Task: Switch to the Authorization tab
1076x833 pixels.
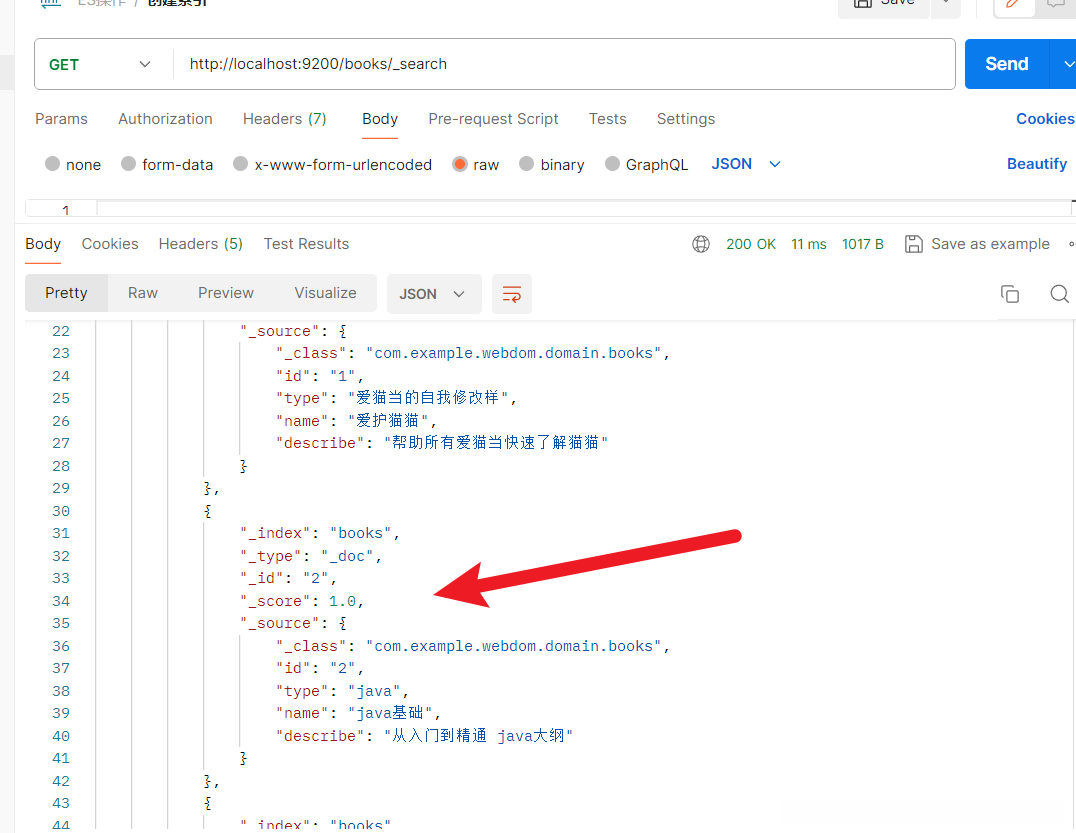Action: coord(165,119)
